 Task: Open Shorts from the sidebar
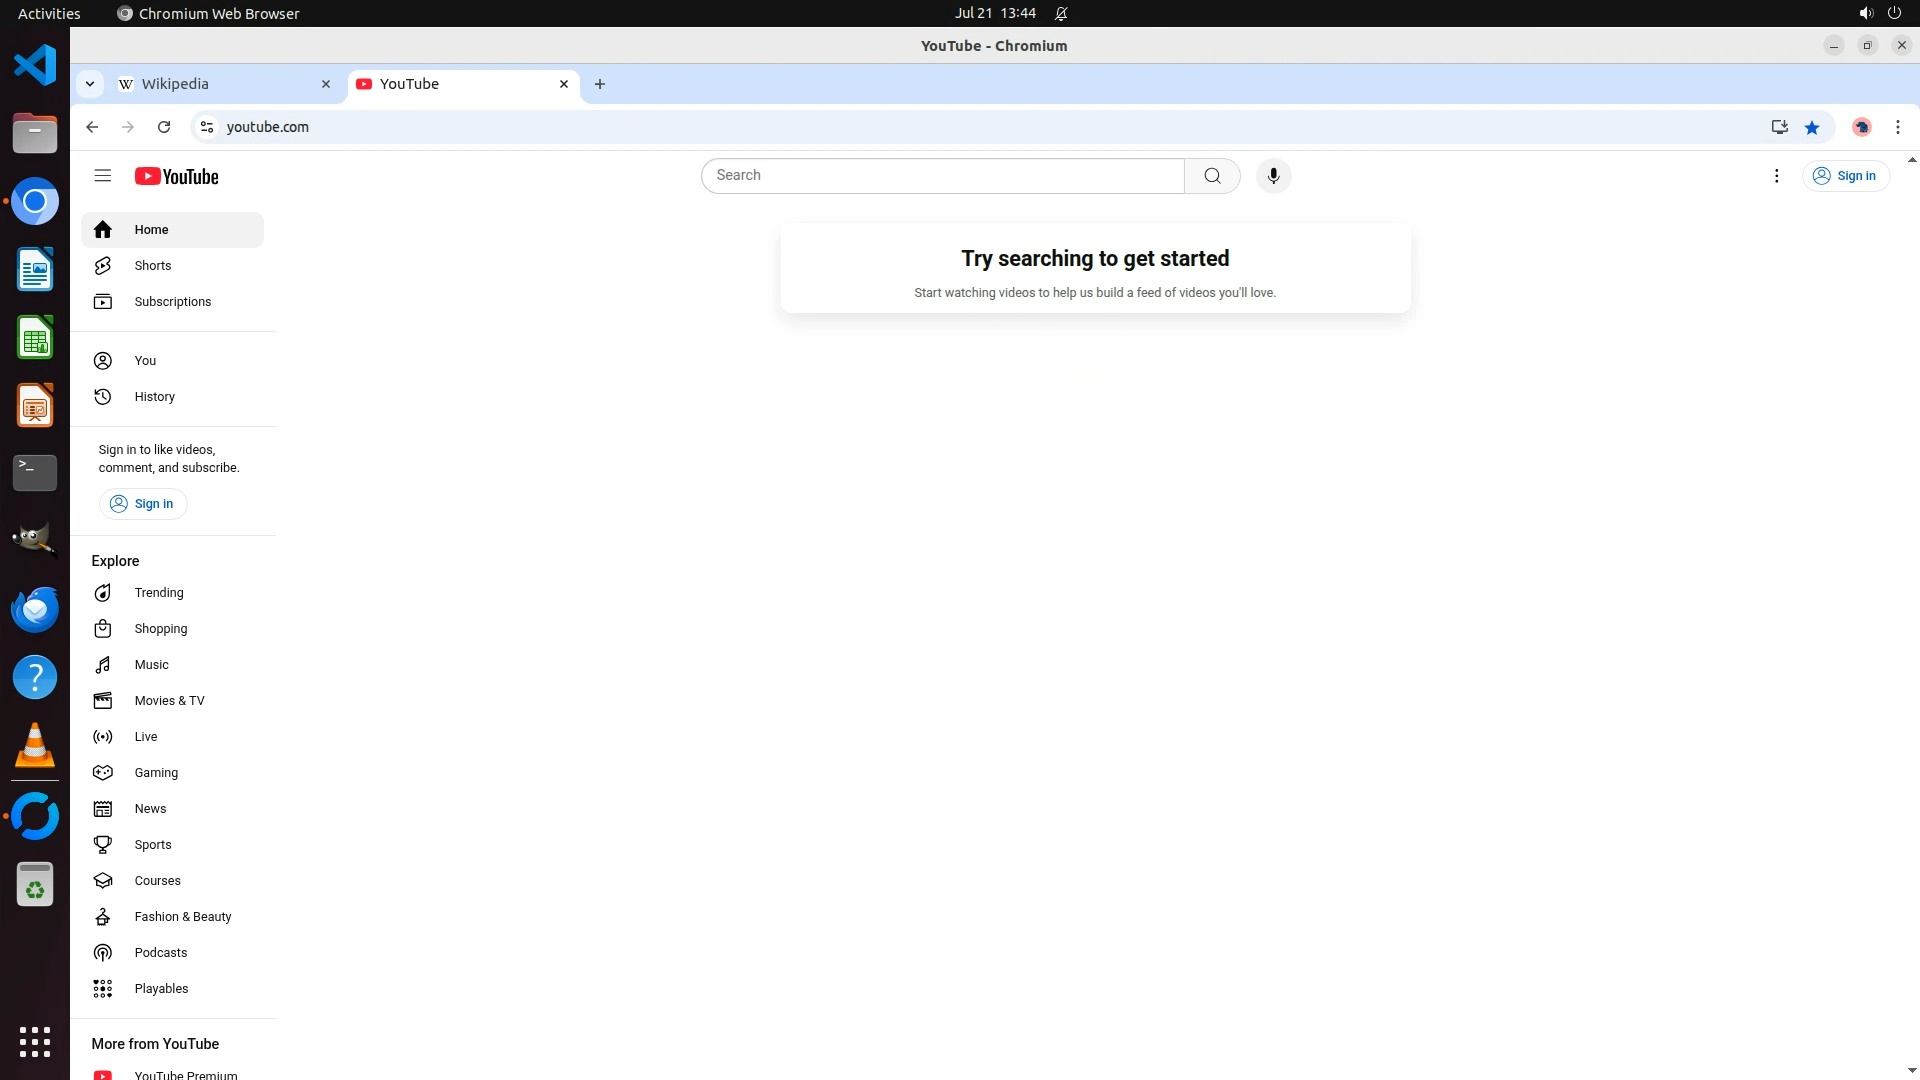click(x=152, y=266)
